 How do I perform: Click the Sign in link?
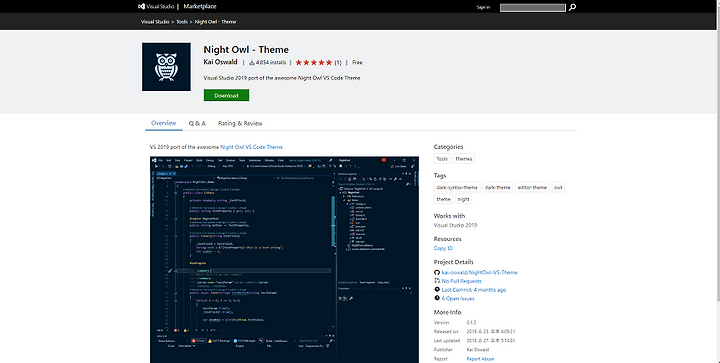coord(483,7)
